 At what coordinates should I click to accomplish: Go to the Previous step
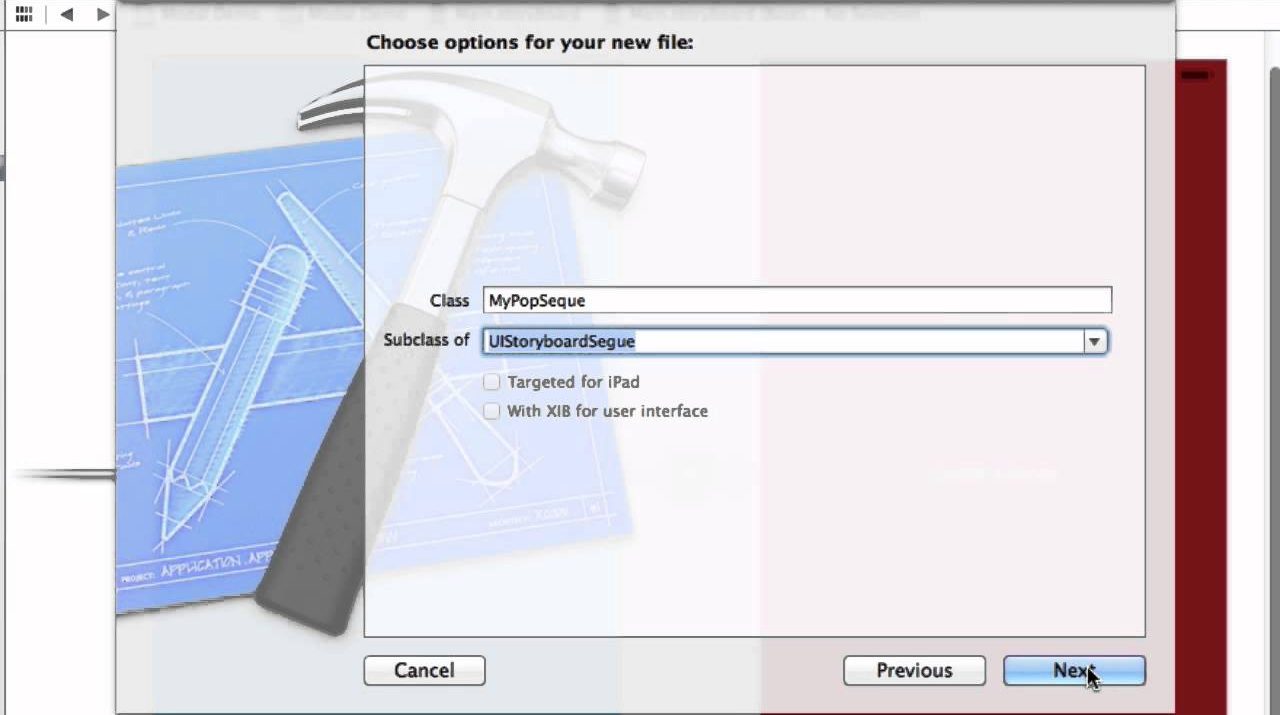tap(914, 671)
